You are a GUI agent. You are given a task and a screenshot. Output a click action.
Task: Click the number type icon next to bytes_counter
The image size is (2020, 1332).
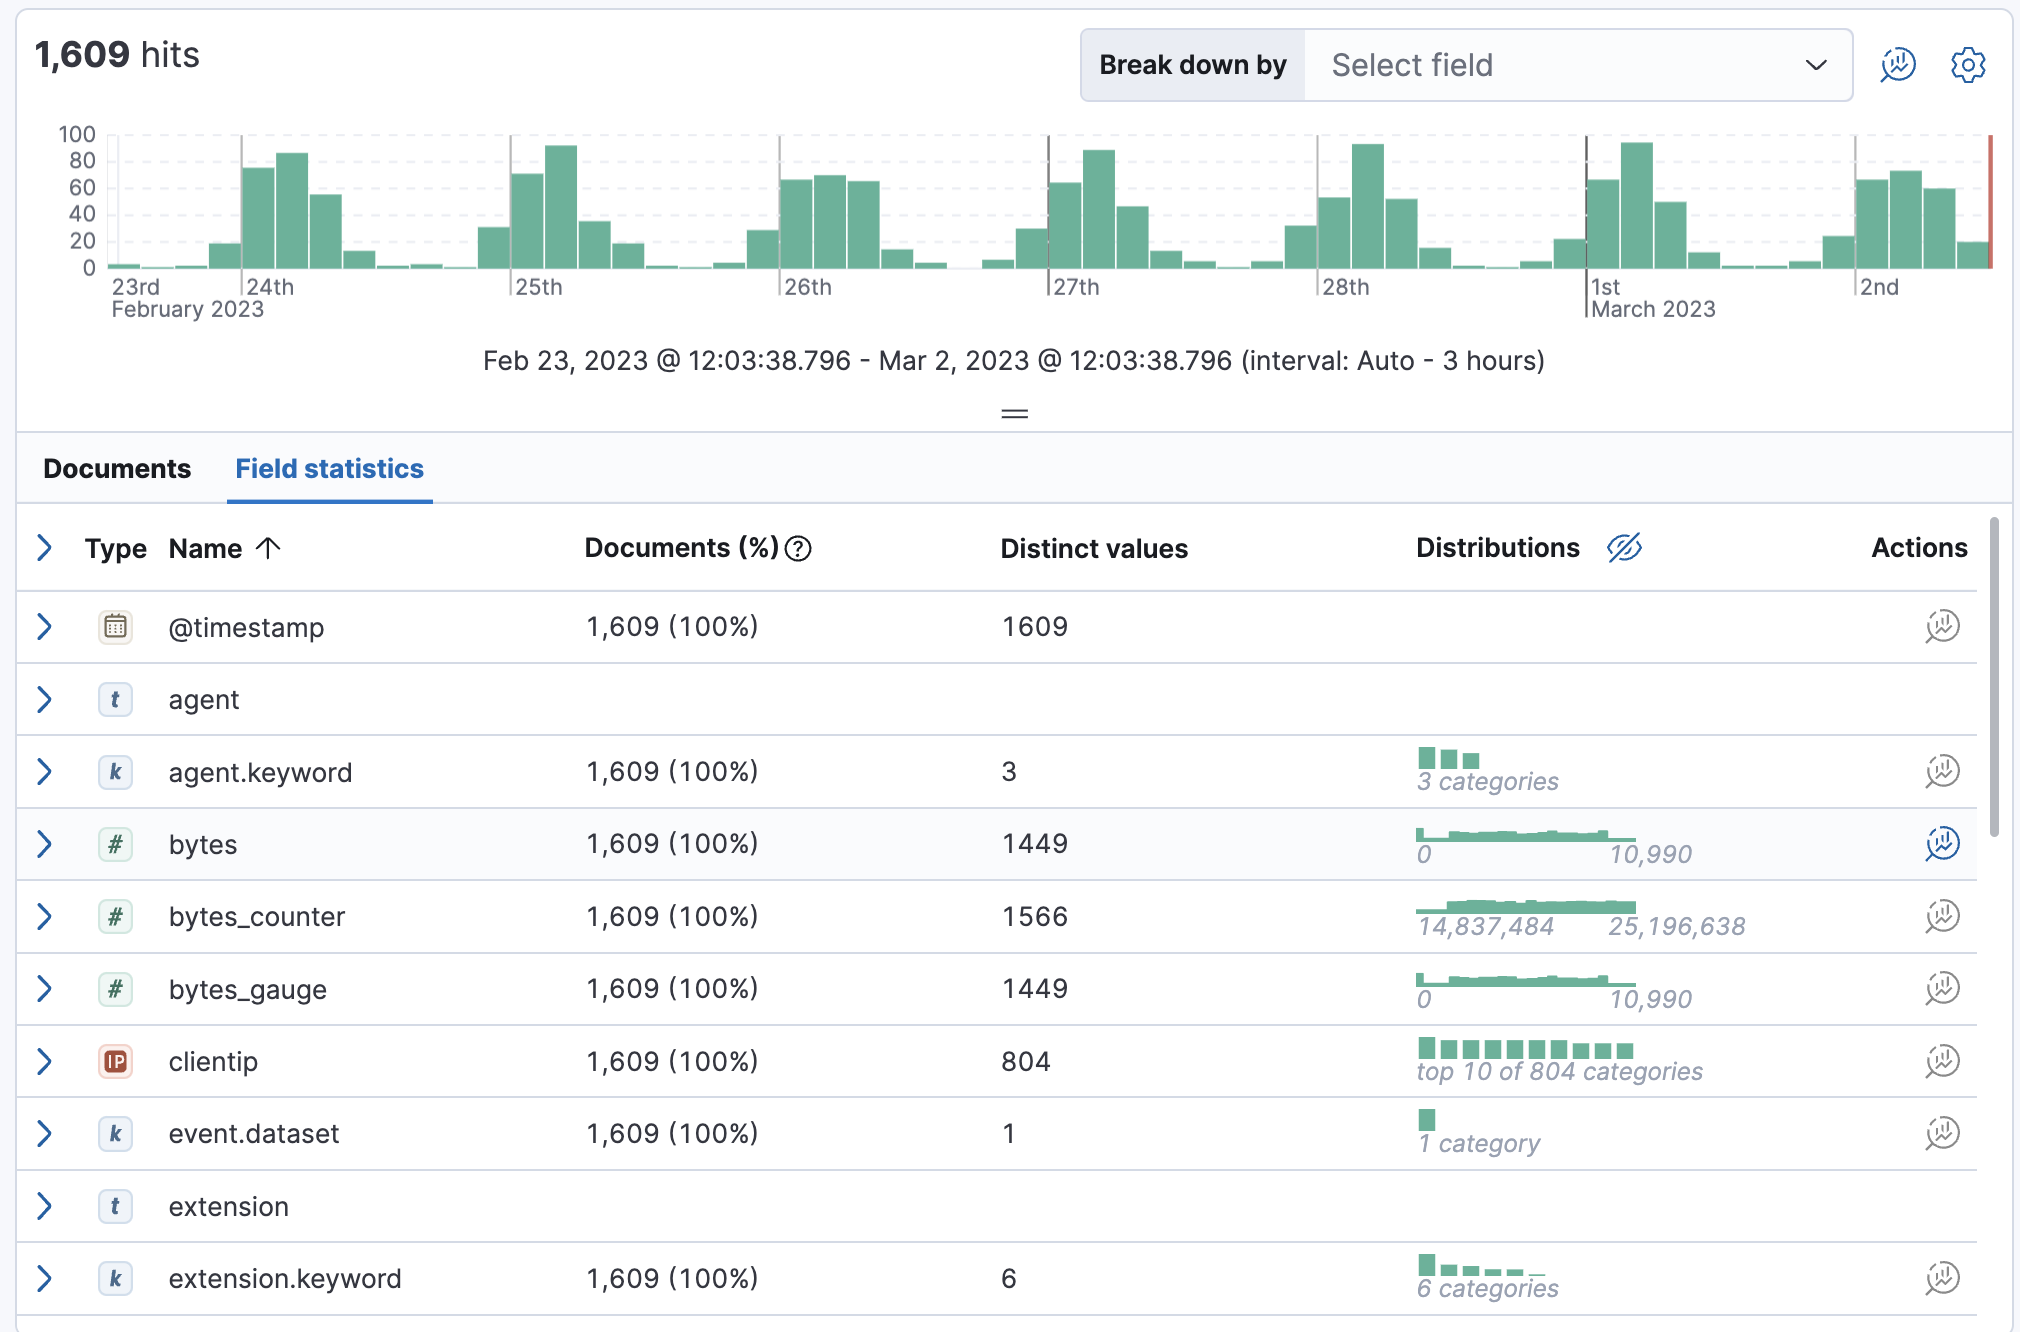coord(115,916)
